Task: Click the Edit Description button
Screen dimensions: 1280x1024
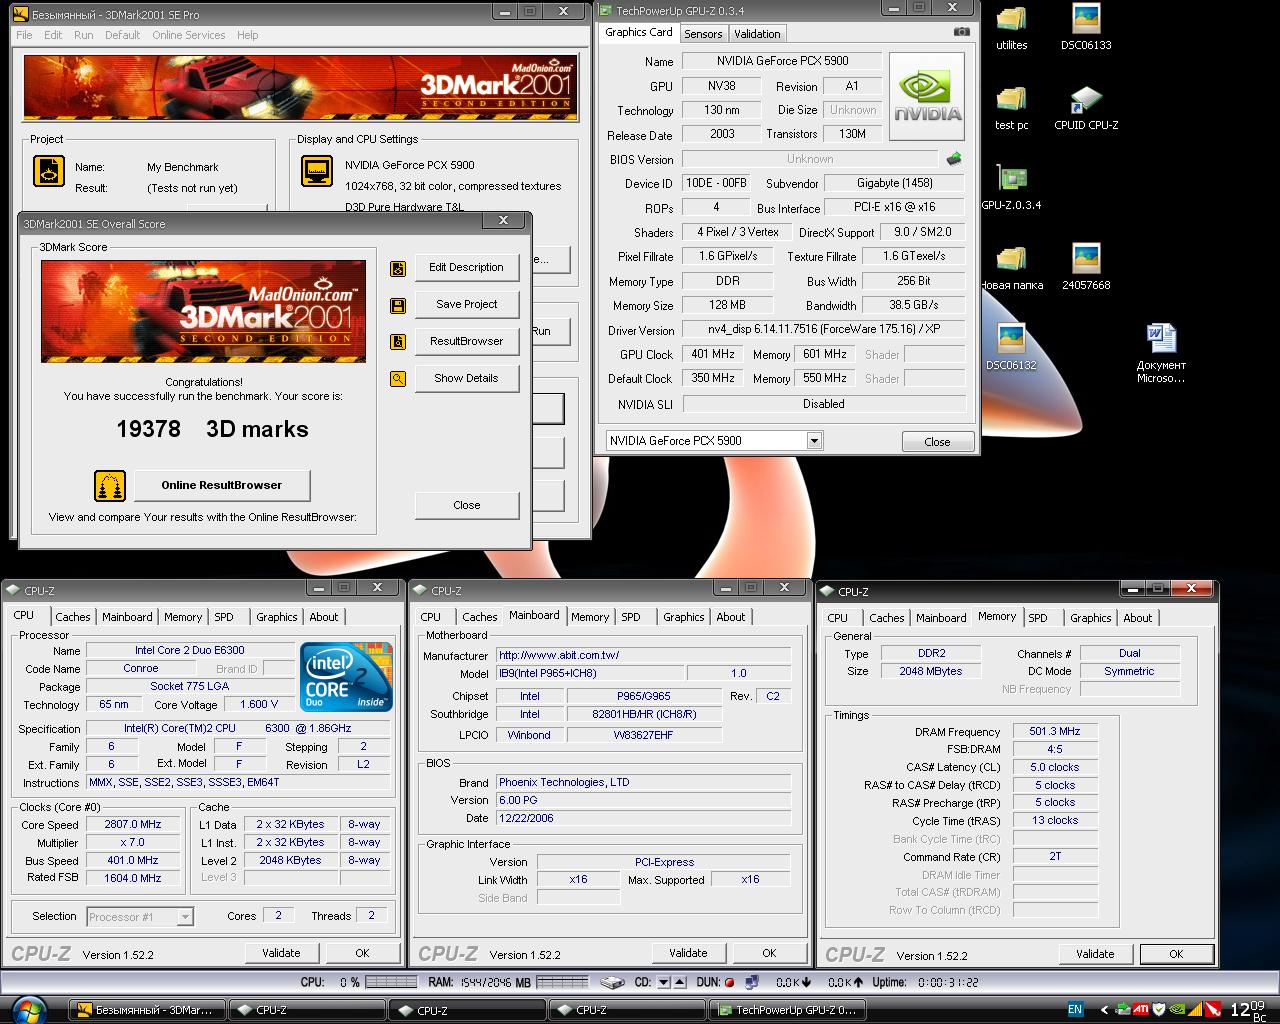Action: coord(466,268)
